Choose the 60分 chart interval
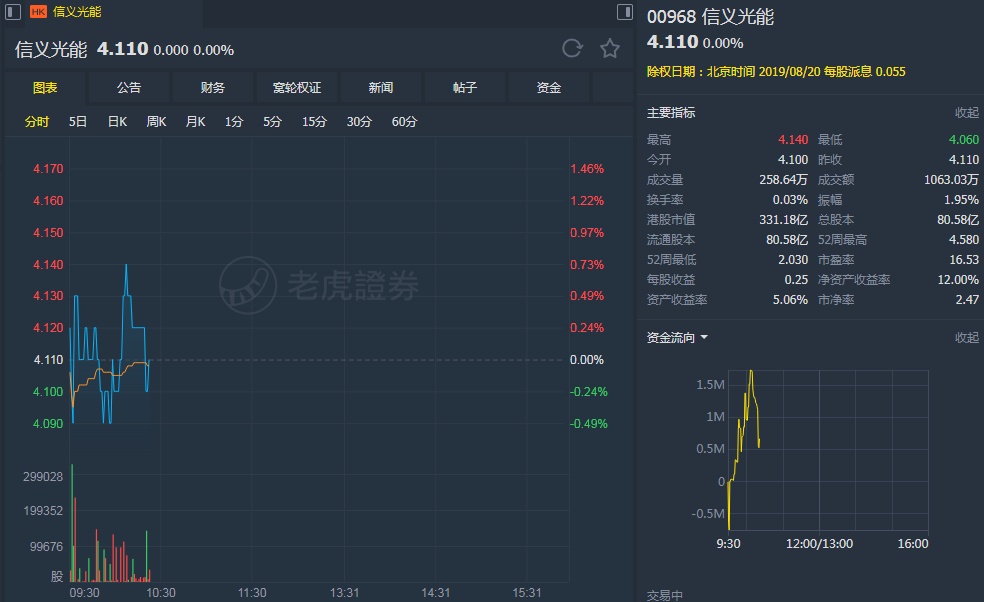Screen dimensions: 984x602 [404, 122]
